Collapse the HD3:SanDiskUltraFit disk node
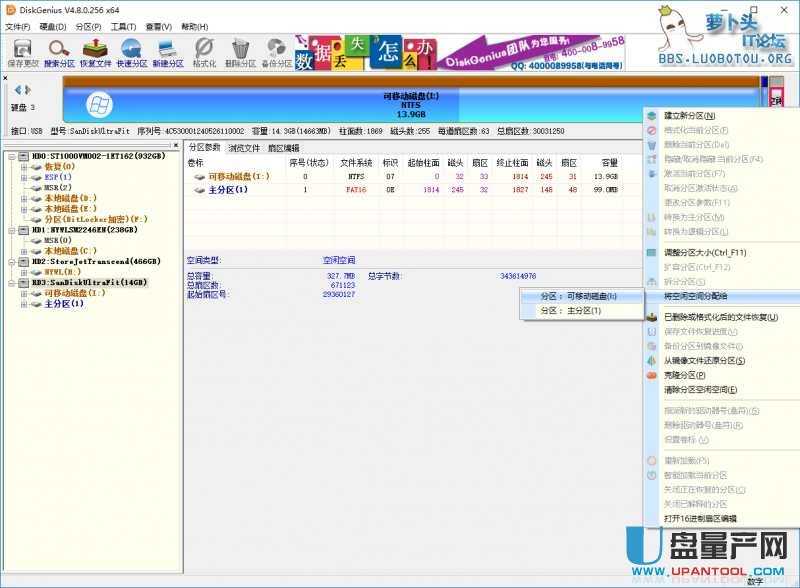800x588 pixels. click(11, 282)
